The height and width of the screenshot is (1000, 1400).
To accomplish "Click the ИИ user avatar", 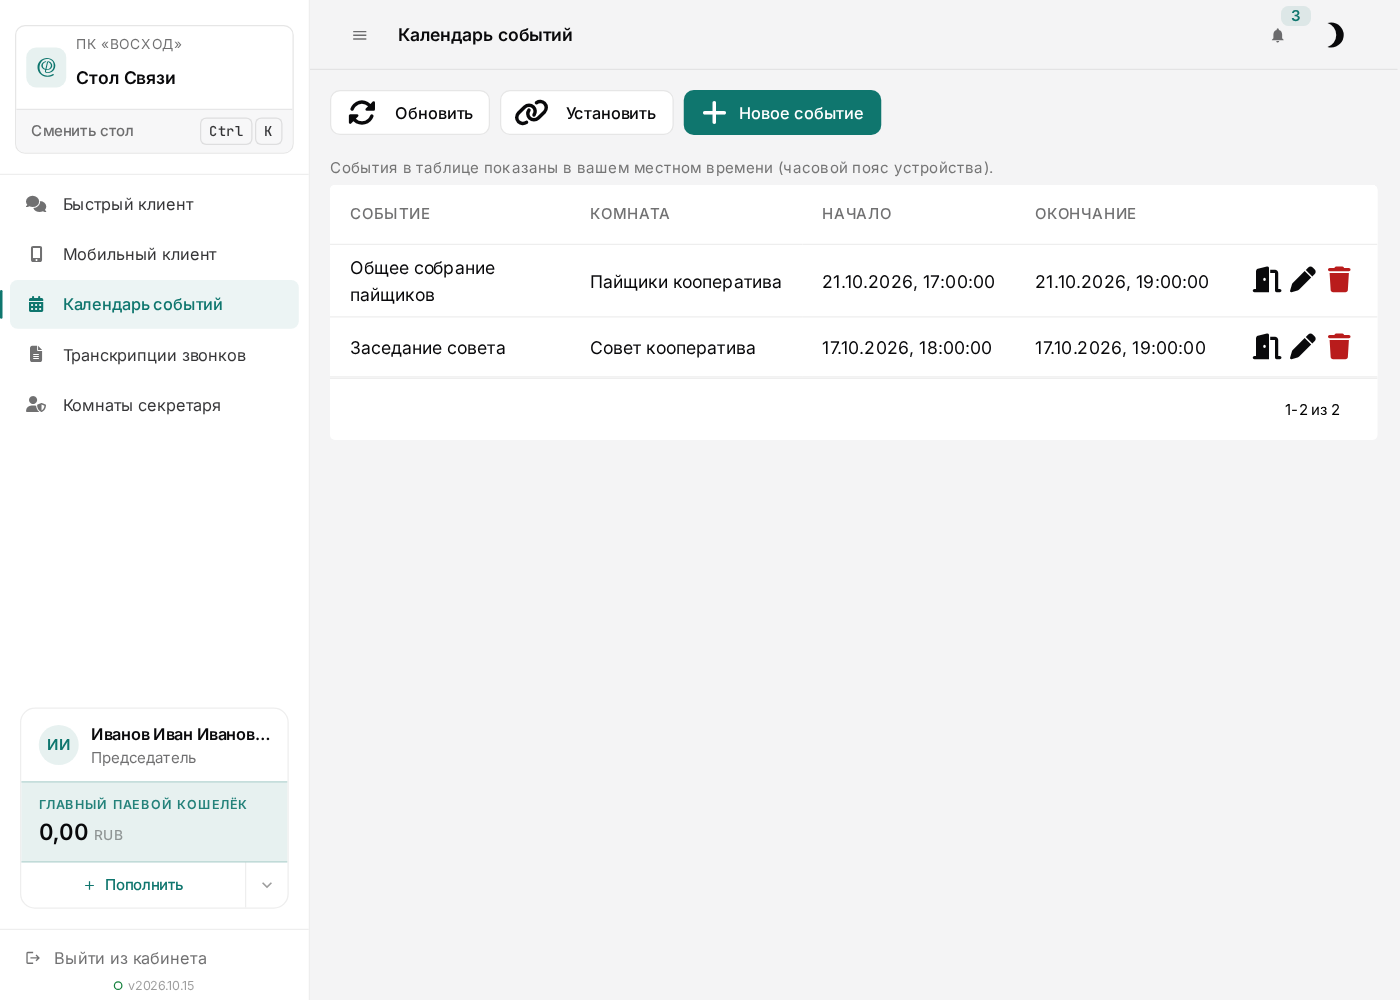I will coord(59,745).
